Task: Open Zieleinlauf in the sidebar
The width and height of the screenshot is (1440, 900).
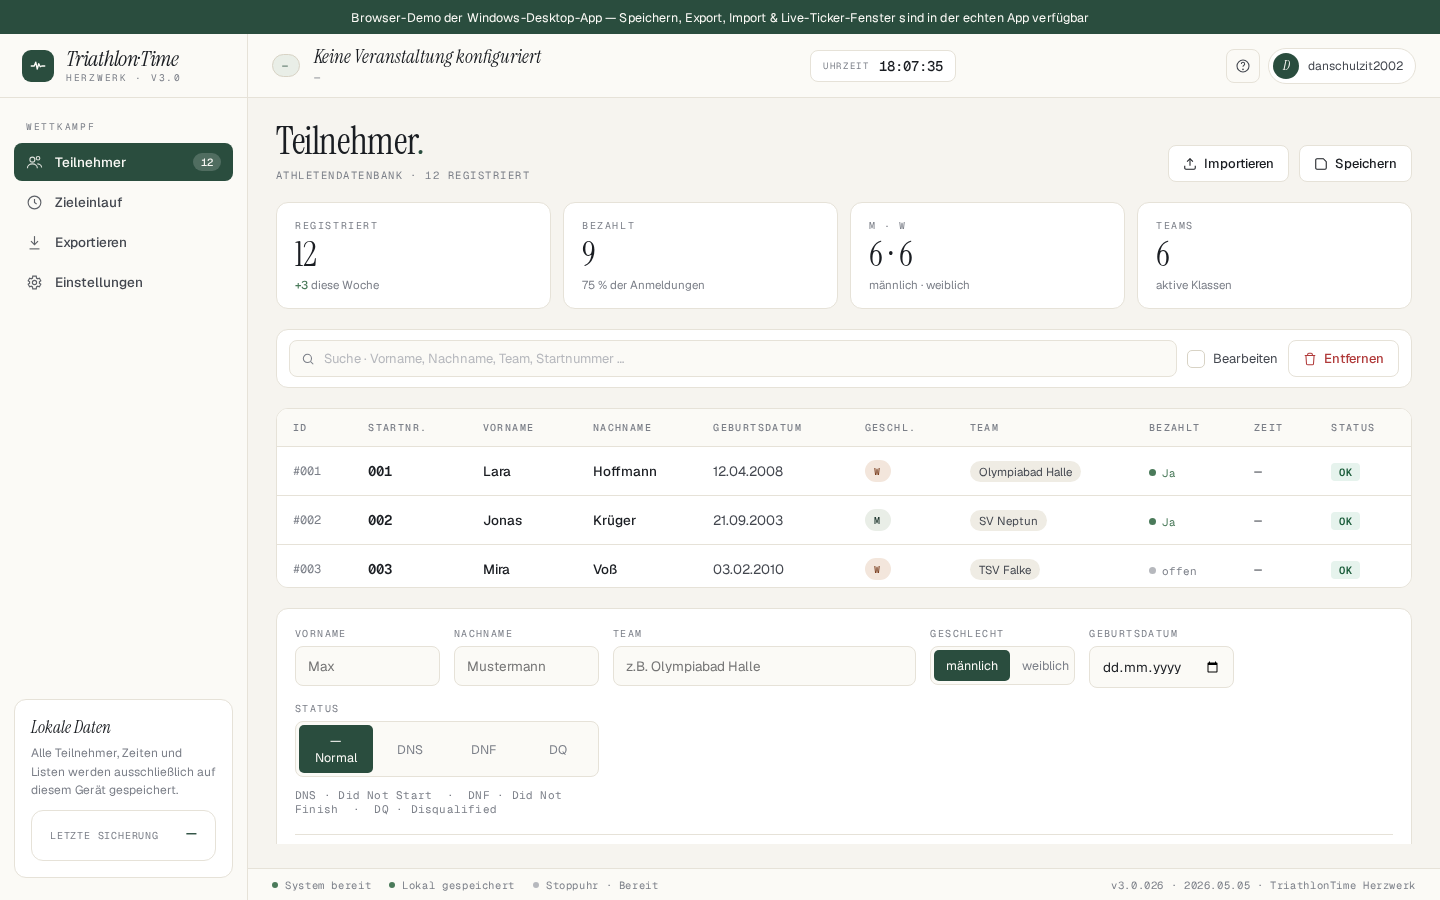Action: click(123, 202)
